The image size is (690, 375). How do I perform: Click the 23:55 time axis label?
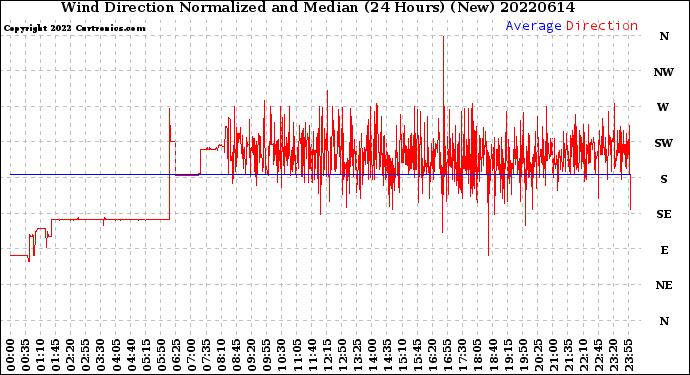click(628, 355)
